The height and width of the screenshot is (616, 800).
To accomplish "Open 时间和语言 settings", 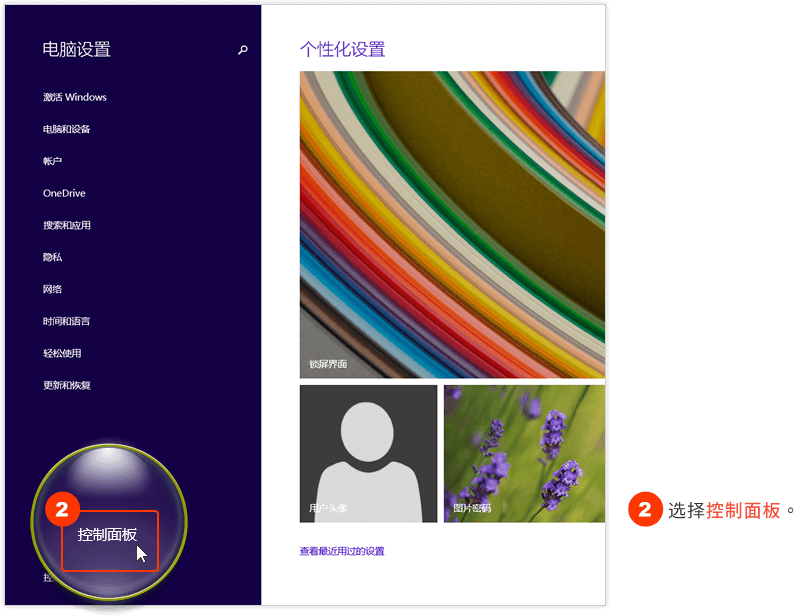I will (67, 321).
